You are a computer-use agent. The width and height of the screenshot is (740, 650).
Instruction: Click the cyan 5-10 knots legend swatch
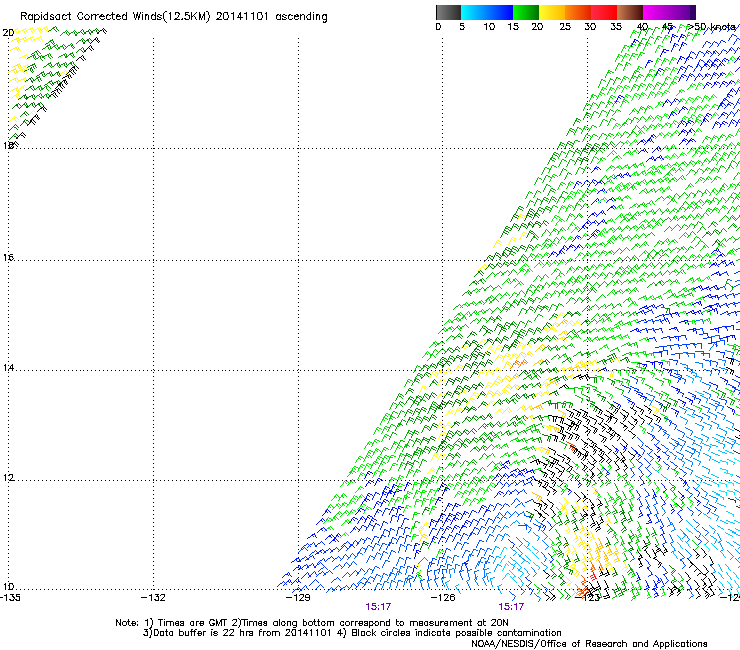[x=474, y=12]
